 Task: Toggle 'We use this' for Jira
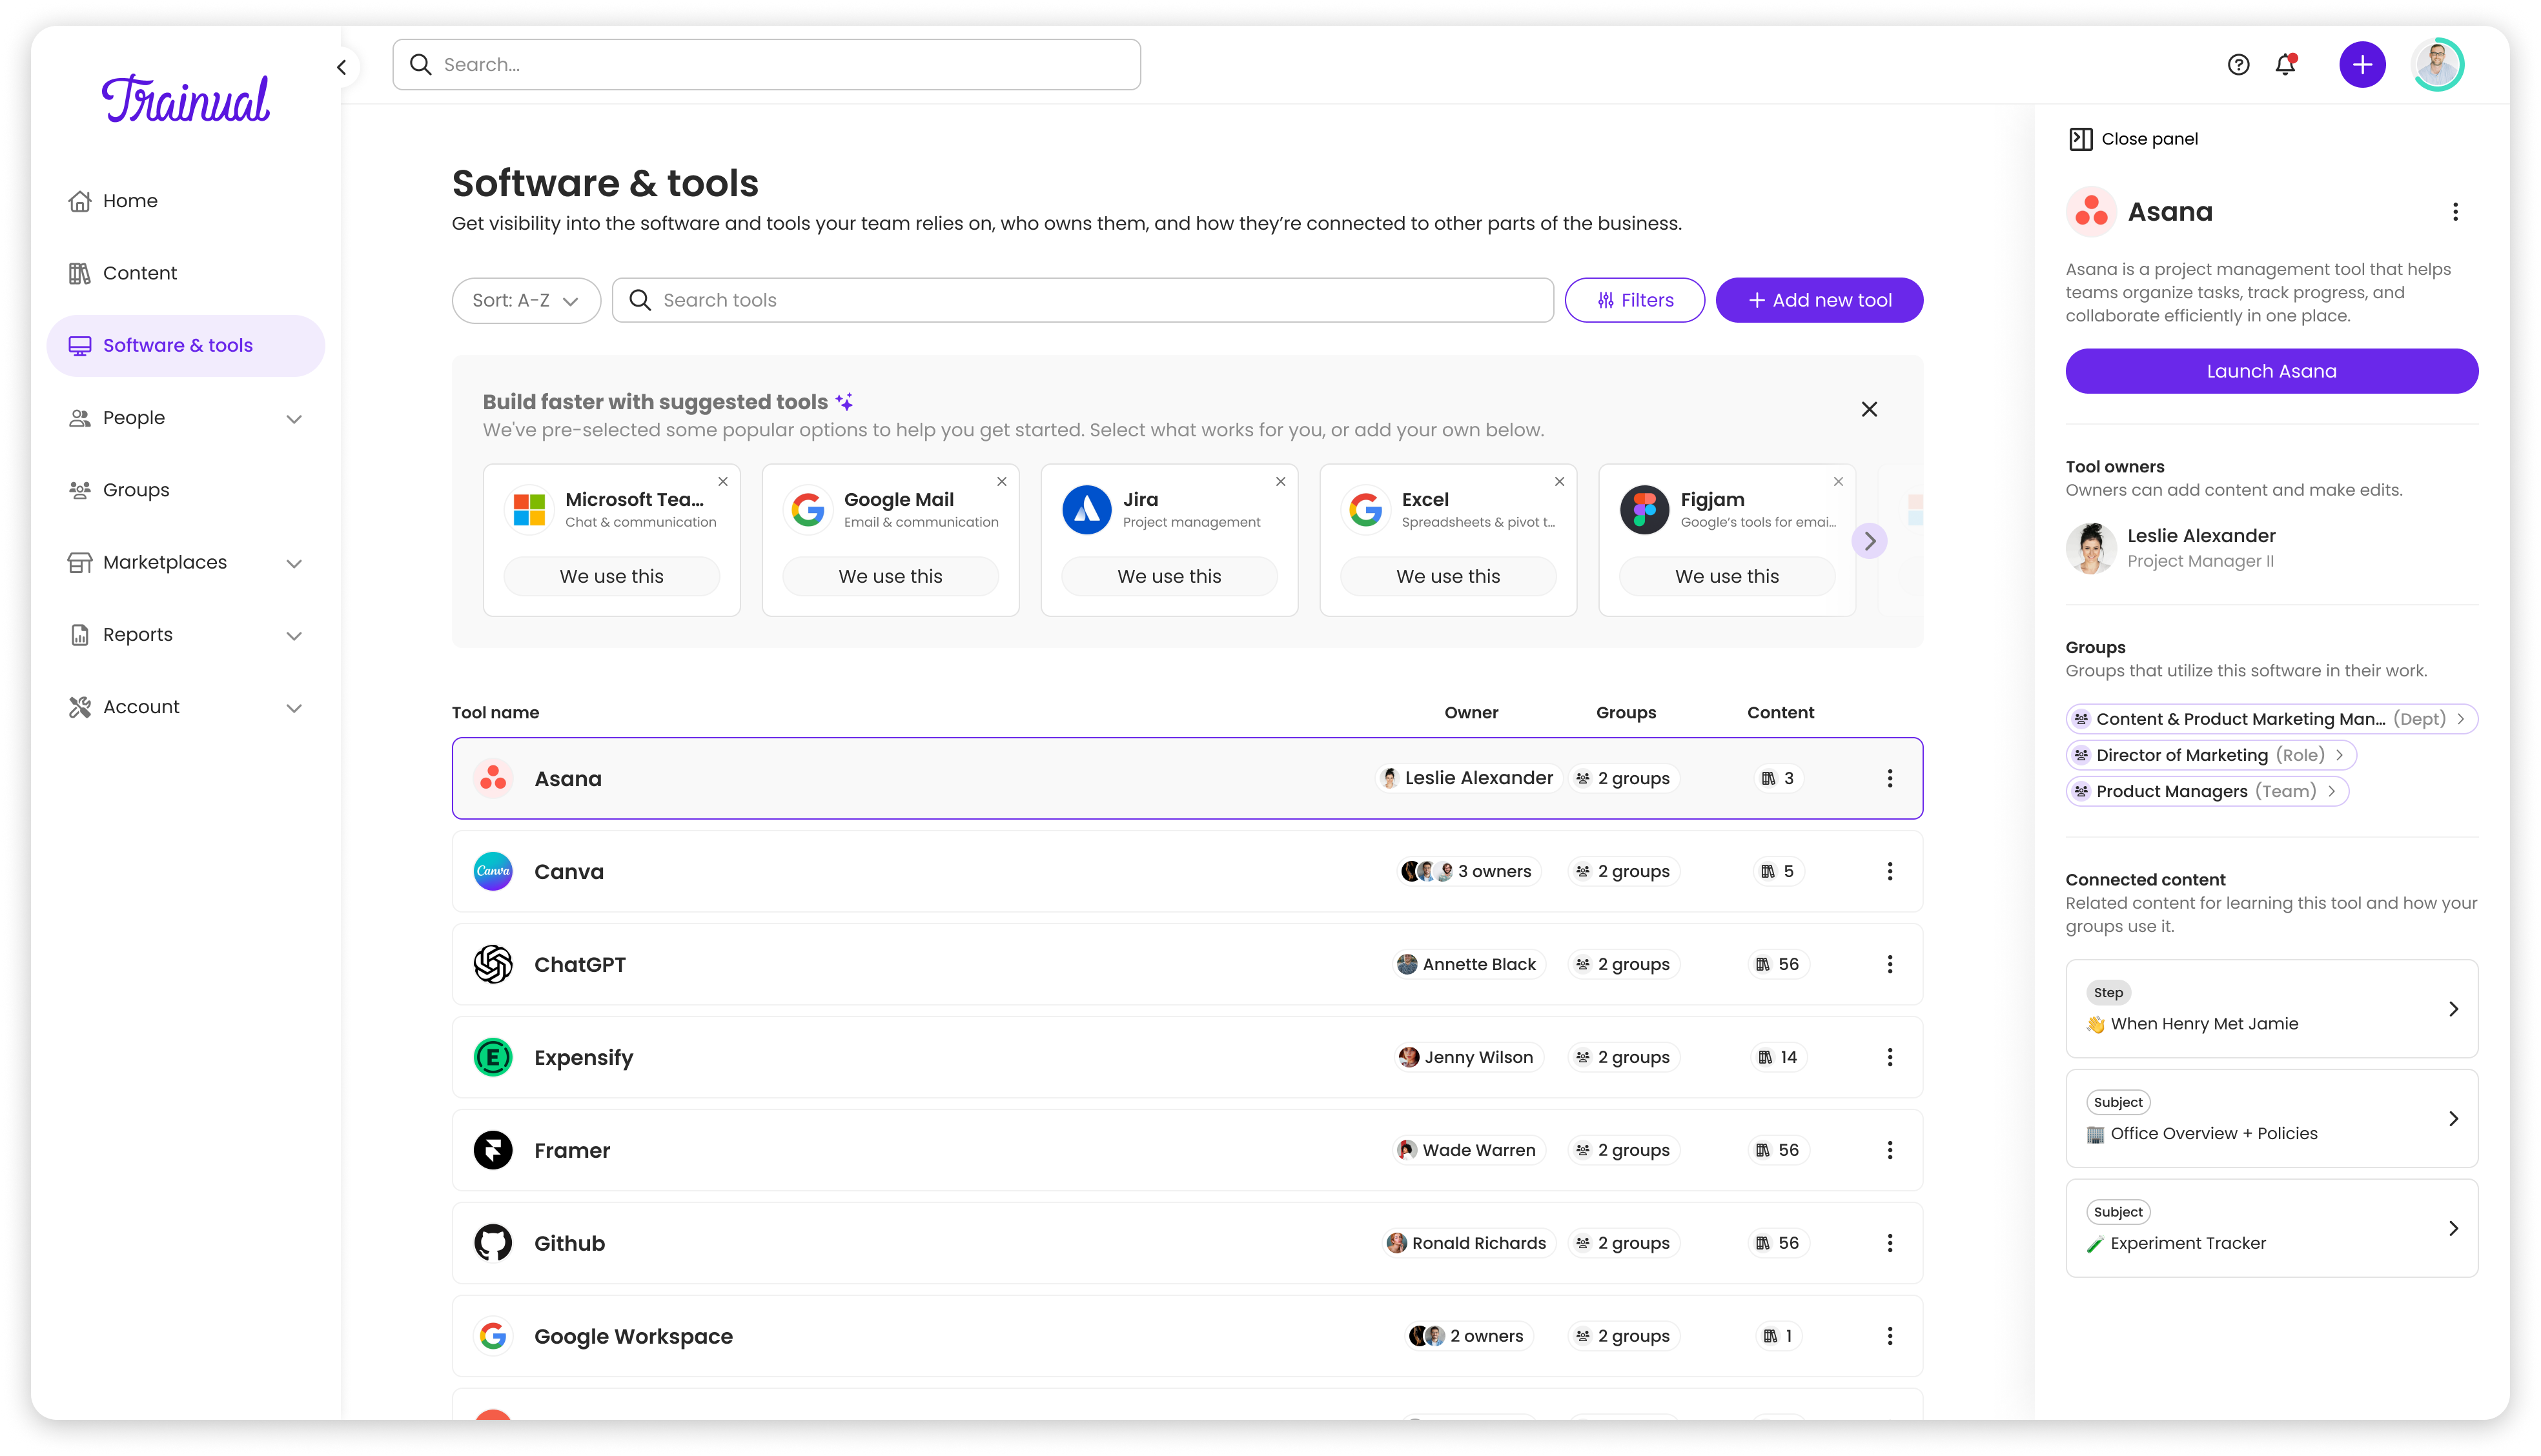[x=1169, y=576]
